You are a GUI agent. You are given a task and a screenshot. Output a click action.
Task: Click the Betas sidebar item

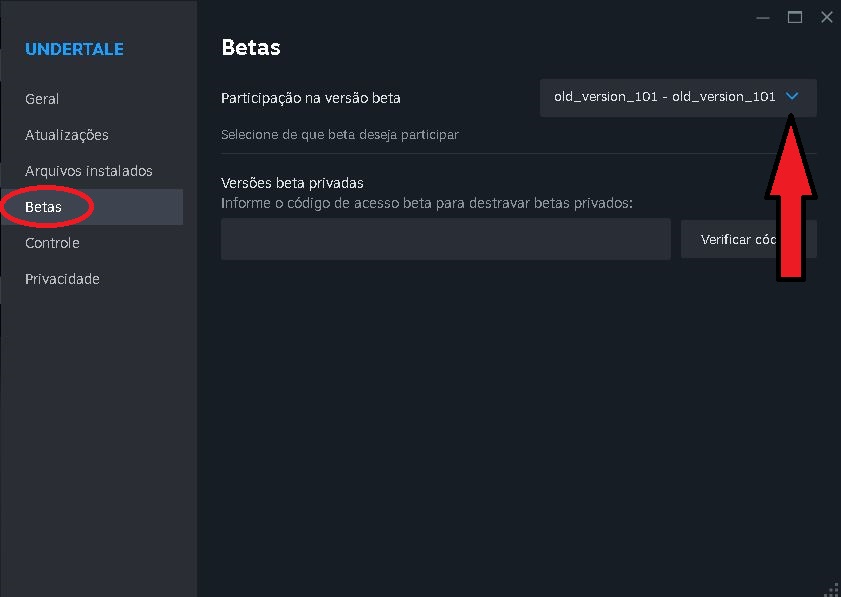pos(43,207)
